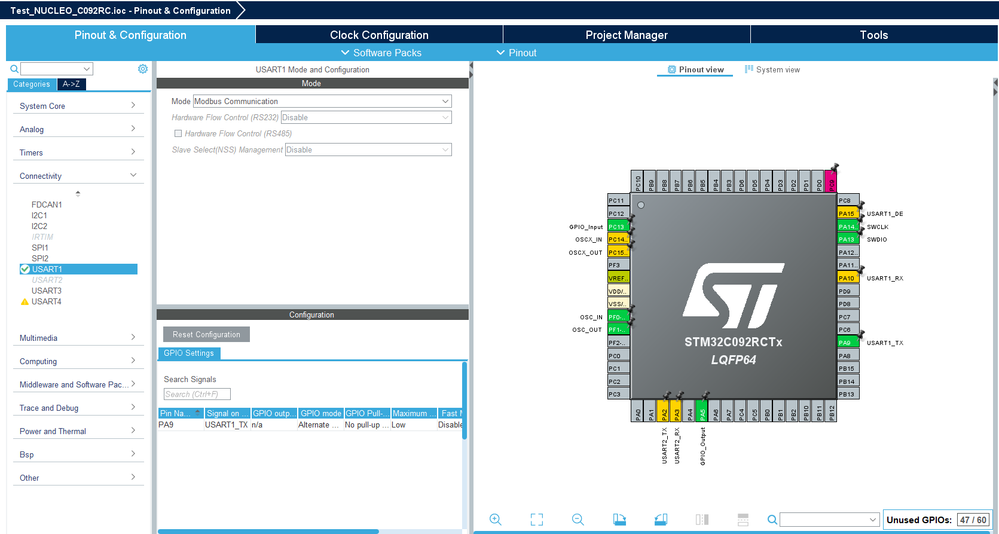Viewport: 999px width, 534px height.
Task: Click the yellow PA2 pin
Action: (x=663, y=411)
